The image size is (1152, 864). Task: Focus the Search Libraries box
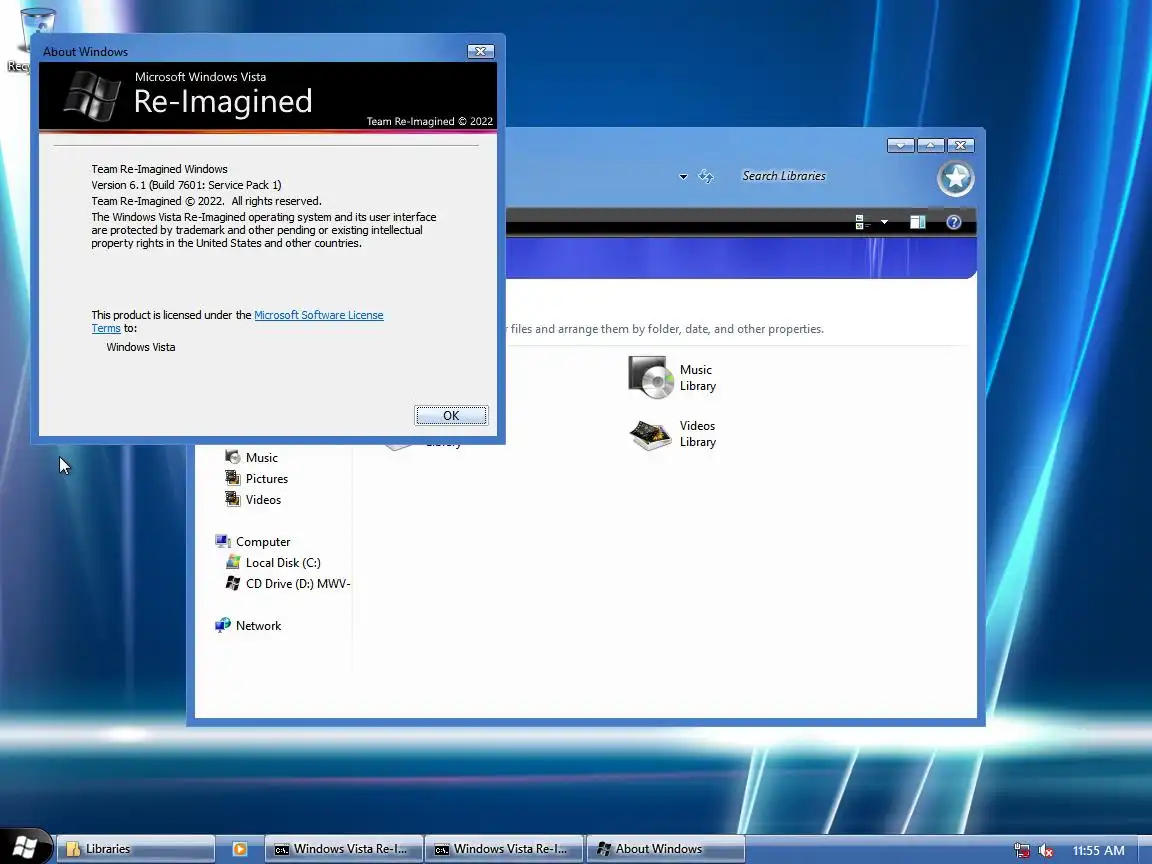click(x=784, y=176)
